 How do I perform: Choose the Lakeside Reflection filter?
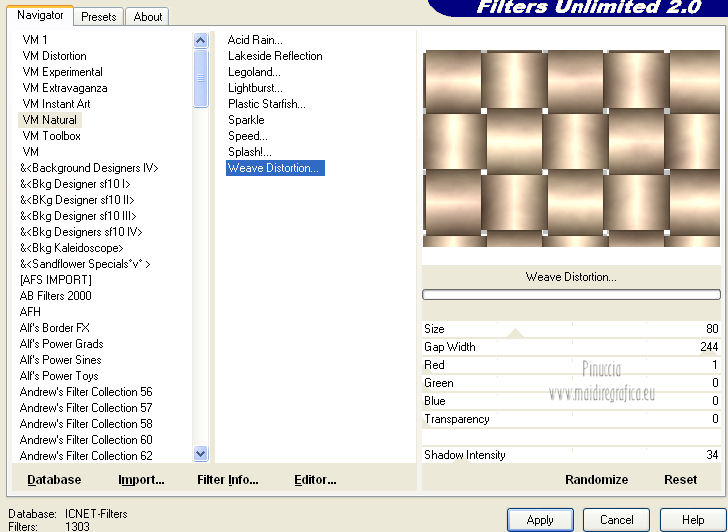(x=275, y=56)
